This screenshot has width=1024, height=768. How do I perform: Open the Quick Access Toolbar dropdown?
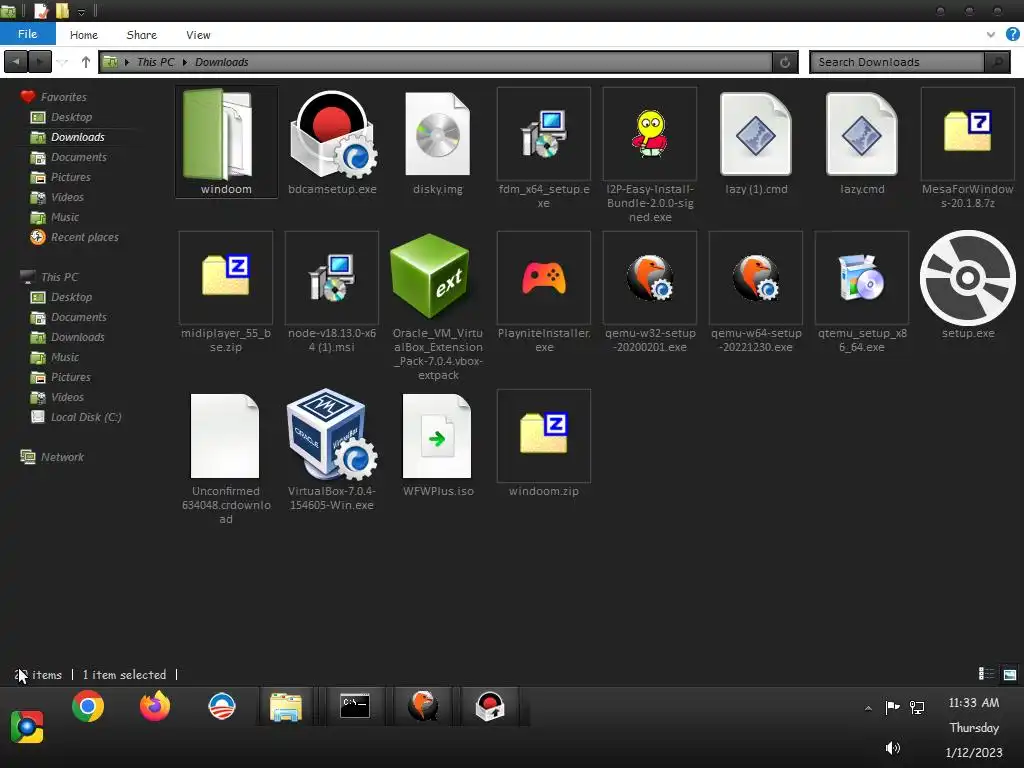pos(81,12)
